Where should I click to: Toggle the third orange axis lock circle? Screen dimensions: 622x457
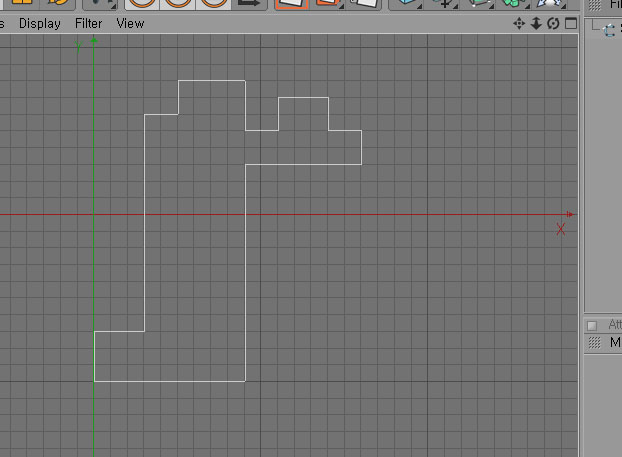(x=213, y=4)
